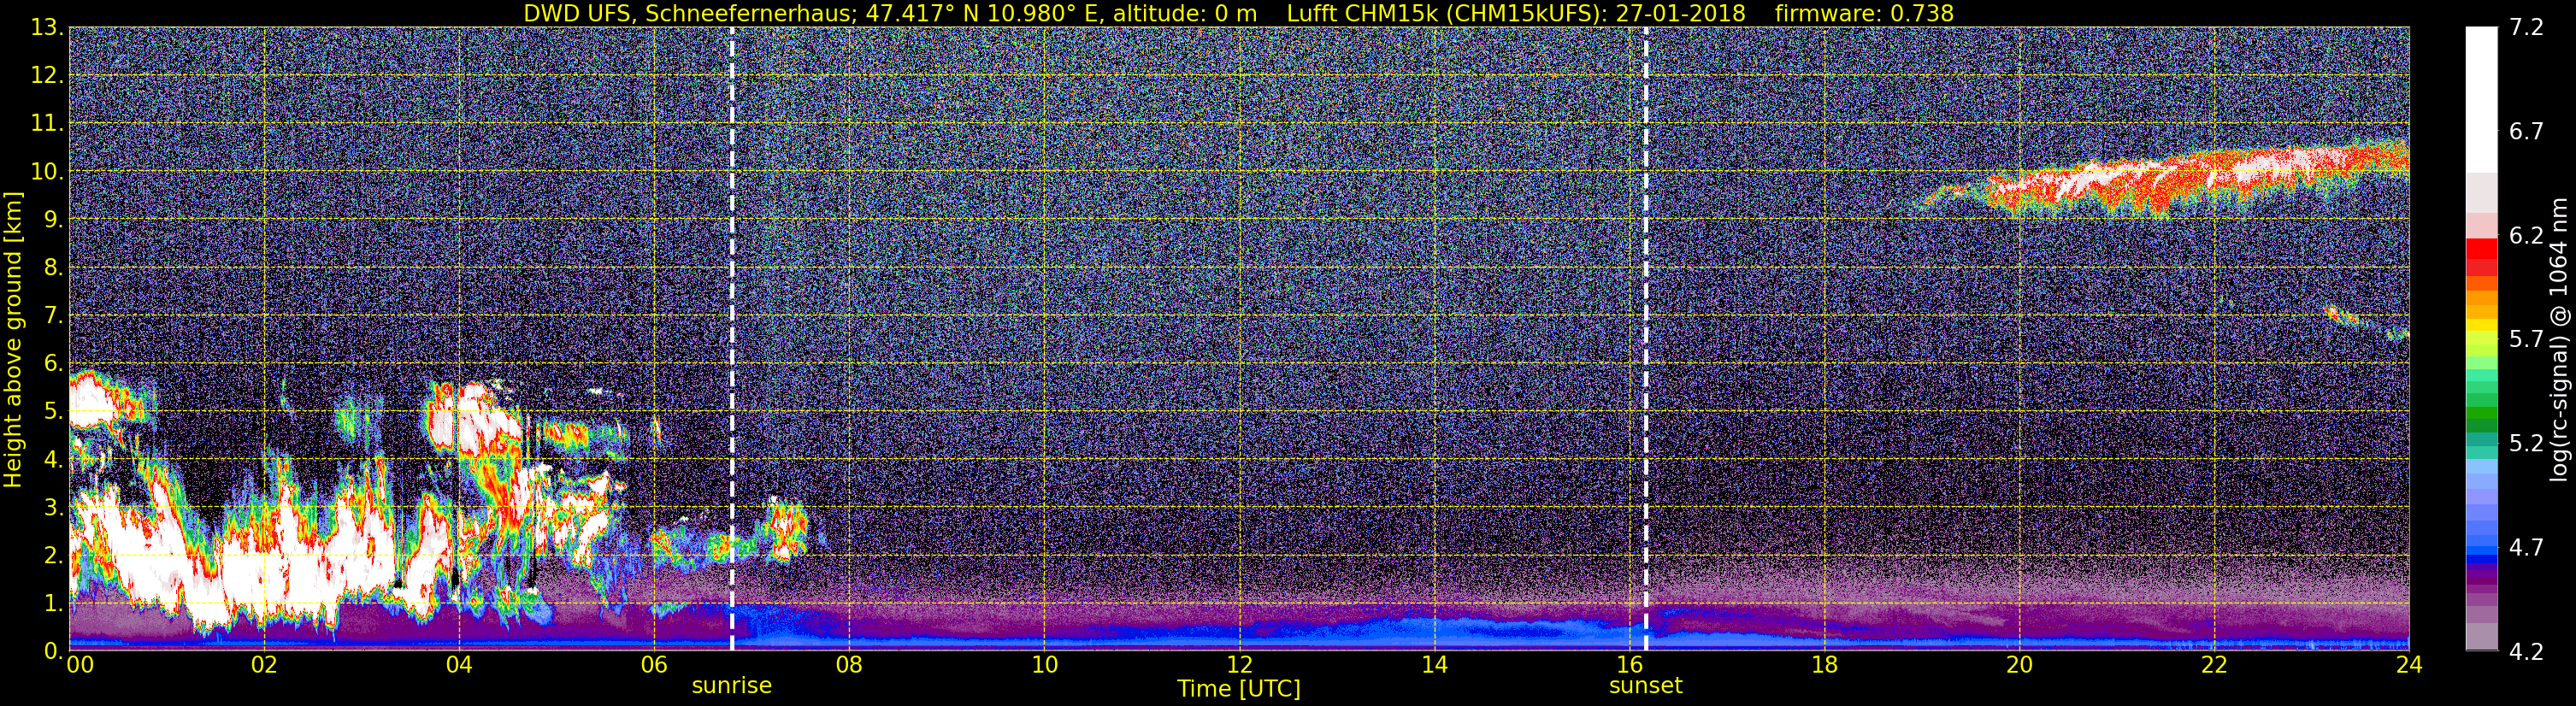Click time axis tick '22'
2576x706 pixels.
[2214, 665]
